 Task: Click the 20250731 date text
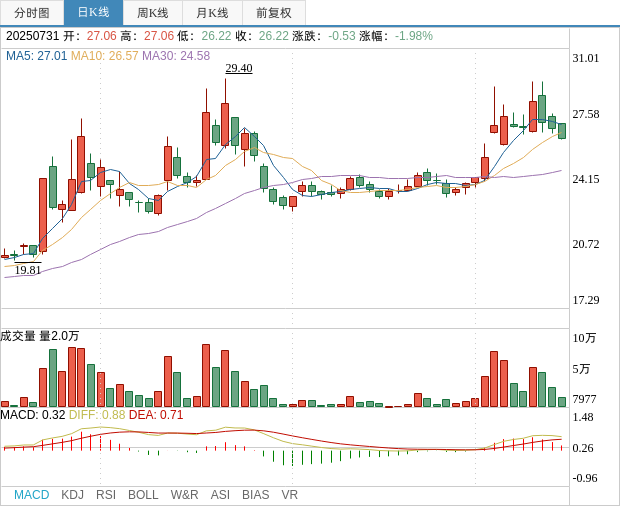[32, 36]
